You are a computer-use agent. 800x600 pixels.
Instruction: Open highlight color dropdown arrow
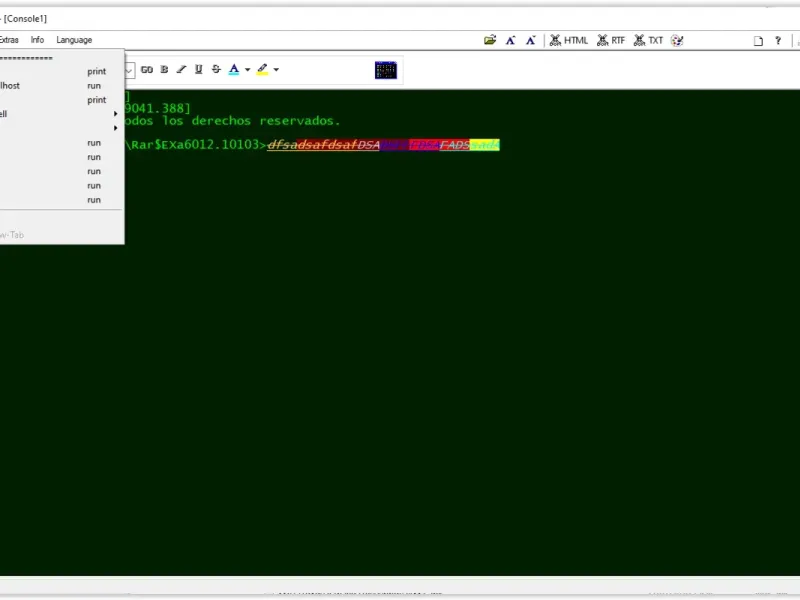pos(276,69)
